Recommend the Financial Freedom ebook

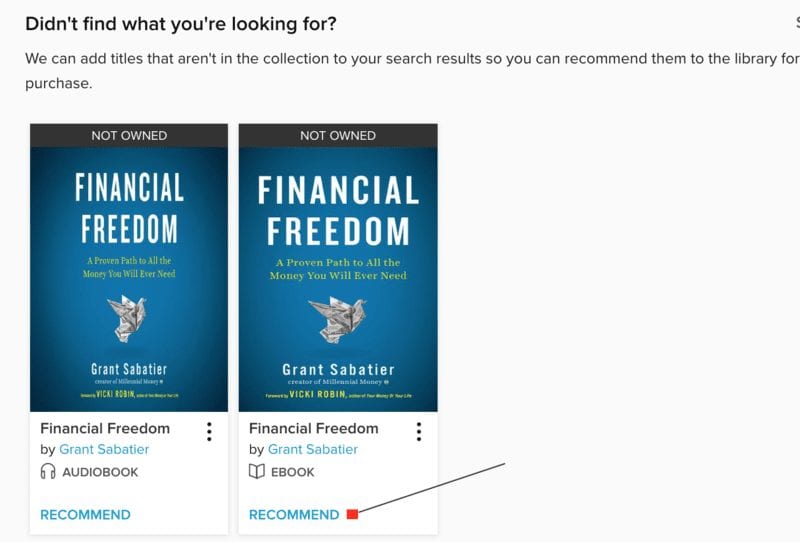click(x=294, y=514)
